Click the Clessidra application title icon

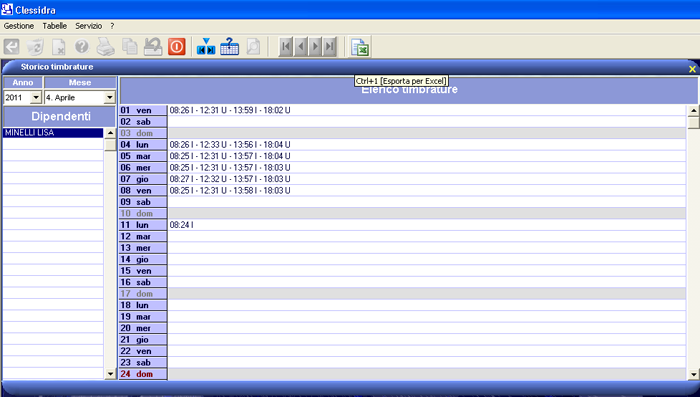click(7, 9)
